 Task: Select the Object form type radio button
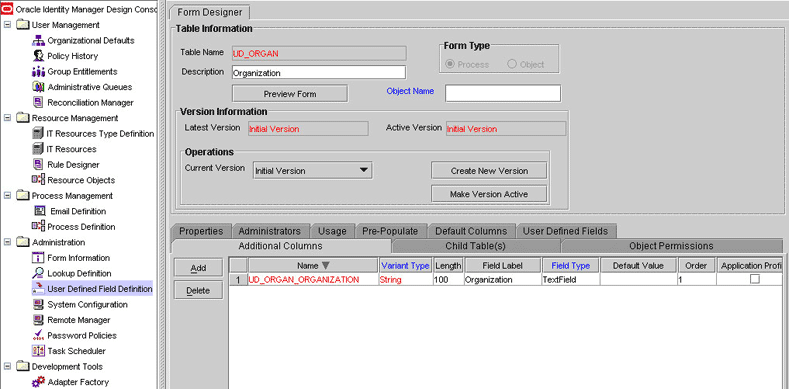(512, 64)
